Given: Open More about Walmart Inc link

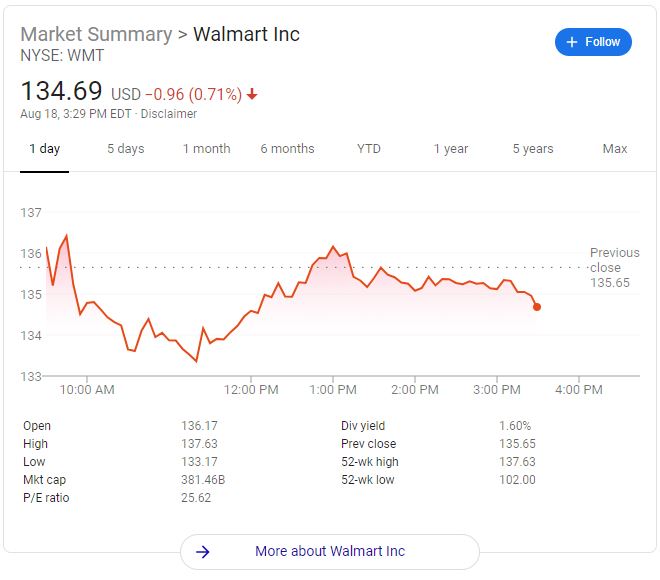Looking at the screenshot, I should [x=330, y=551].
